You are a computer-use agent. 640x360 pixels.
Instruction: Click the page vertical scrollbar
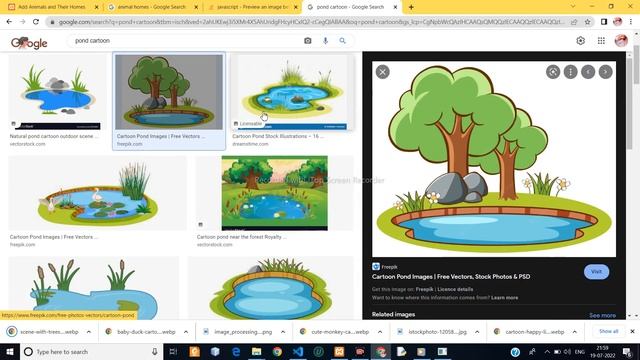point(637,65)
